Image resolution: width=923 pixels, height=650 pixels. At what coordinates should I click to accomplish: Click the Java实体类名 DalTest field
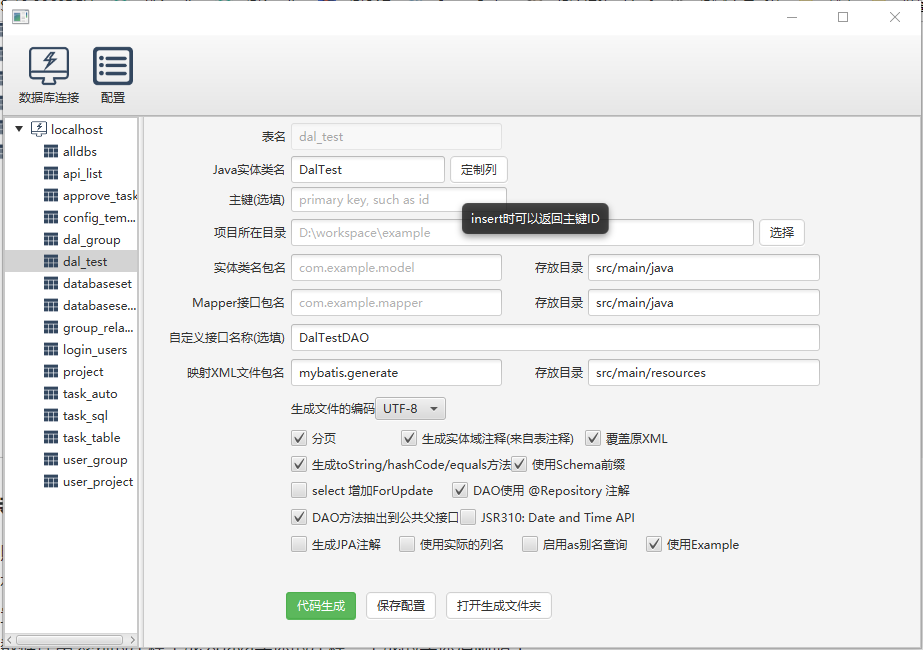tap(368, 170)
